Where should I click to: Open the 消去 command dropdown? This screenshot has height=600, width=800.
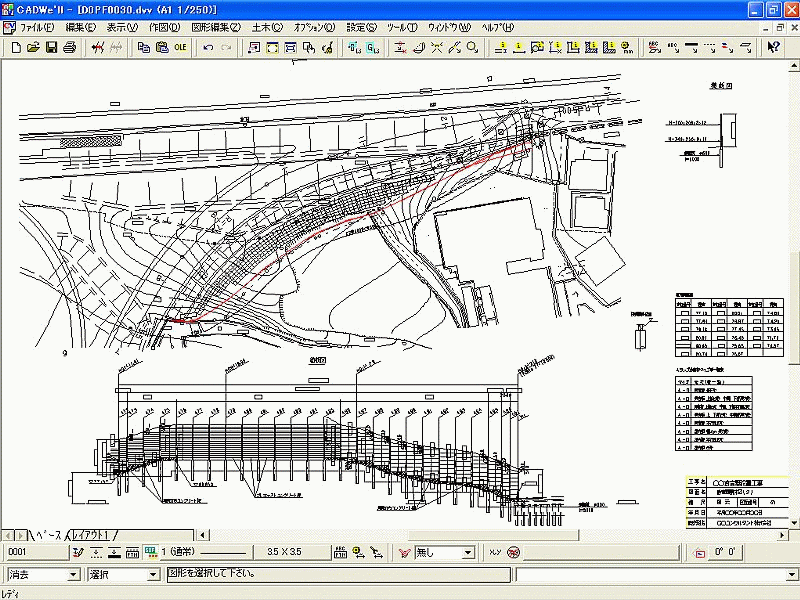point(72,574)
